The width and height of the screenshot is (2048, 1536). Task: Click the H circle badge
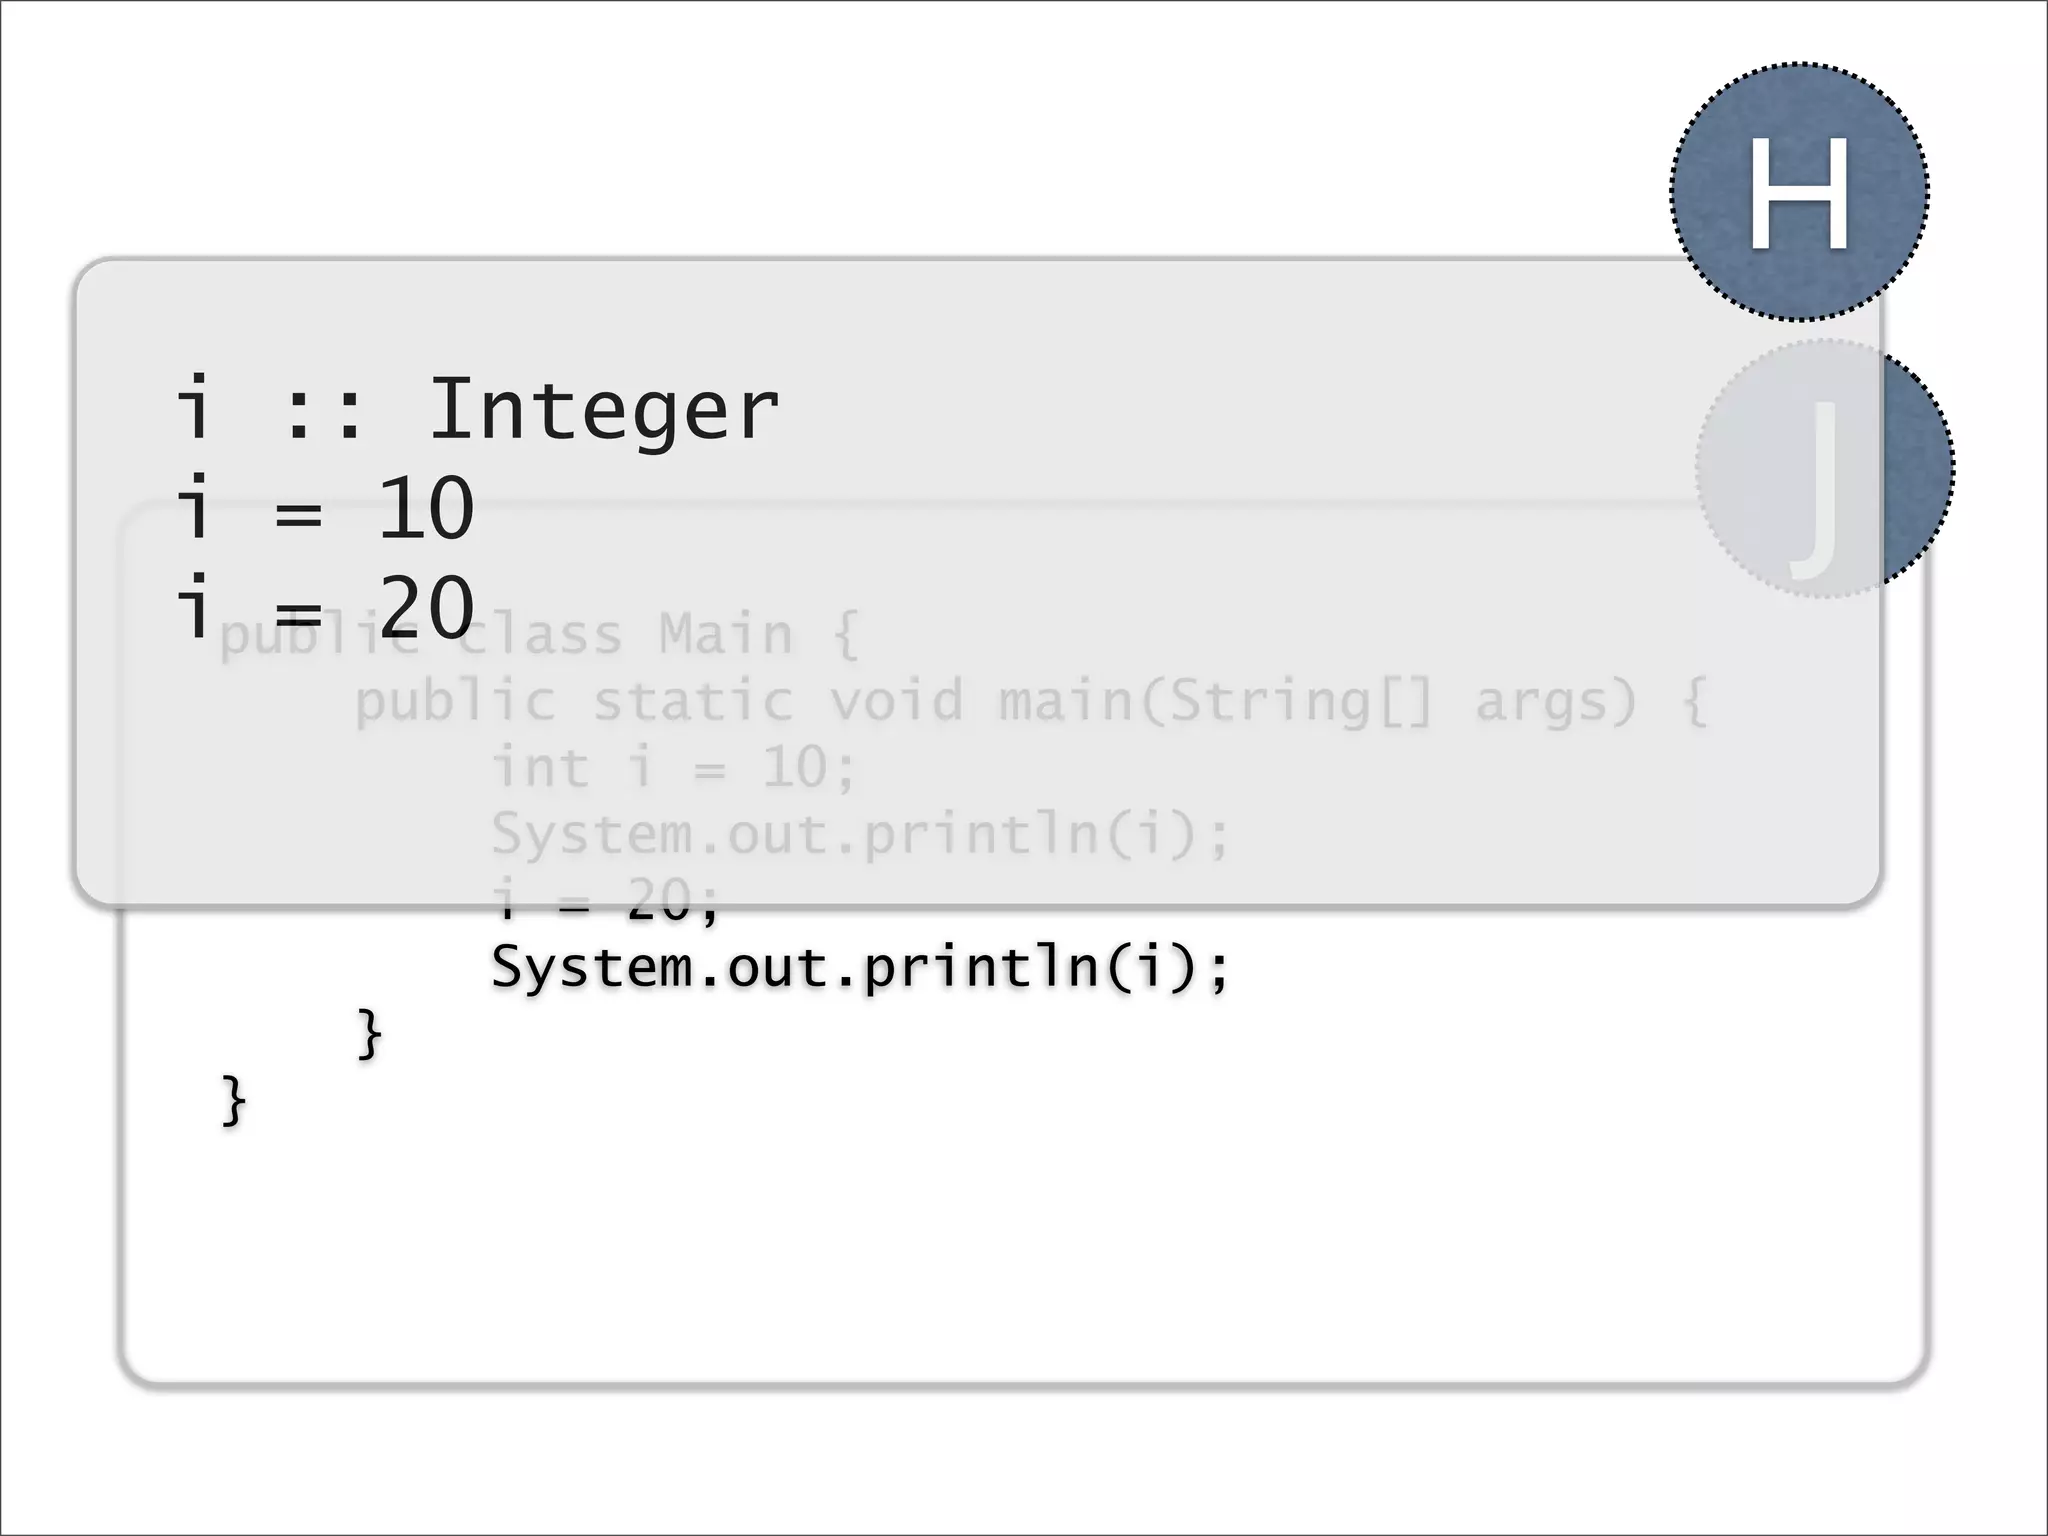click(x=1798, y=192)
